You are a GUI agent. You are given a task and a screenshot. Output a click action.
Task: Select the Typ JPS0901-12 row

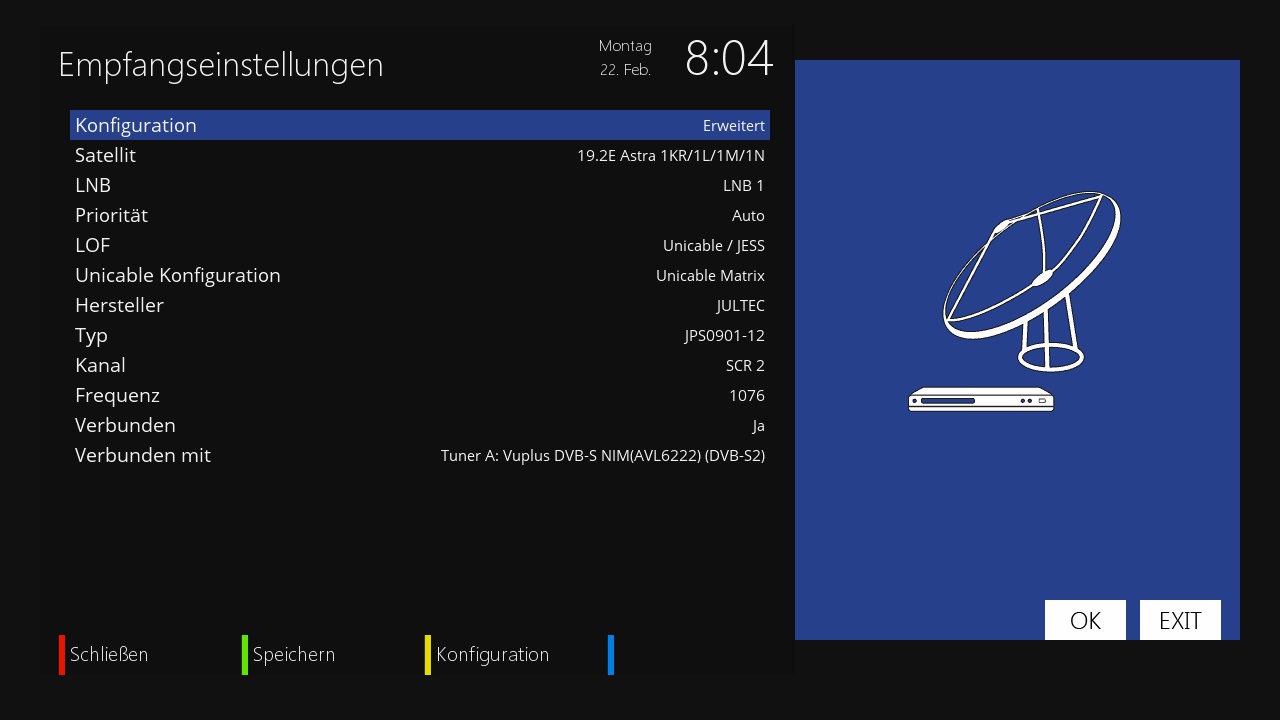point(420,335)
